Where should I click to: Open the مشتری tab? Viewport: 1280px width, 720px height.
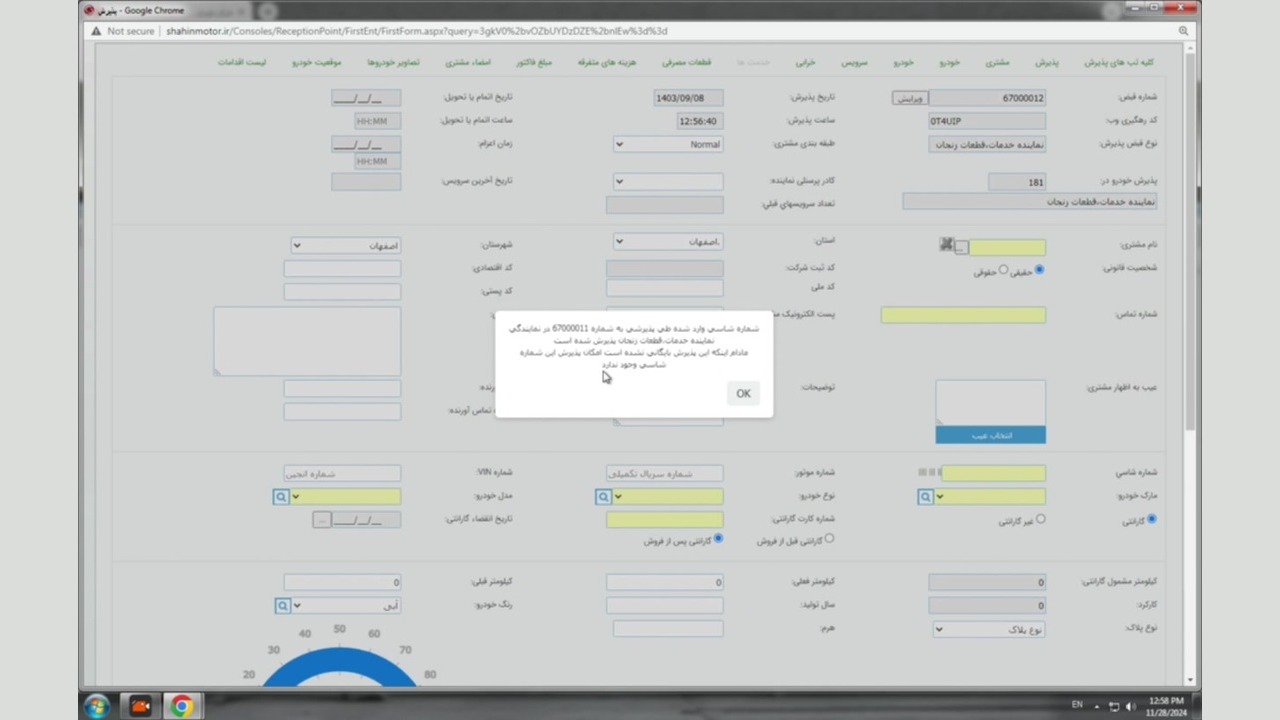[x=997, y=62]
